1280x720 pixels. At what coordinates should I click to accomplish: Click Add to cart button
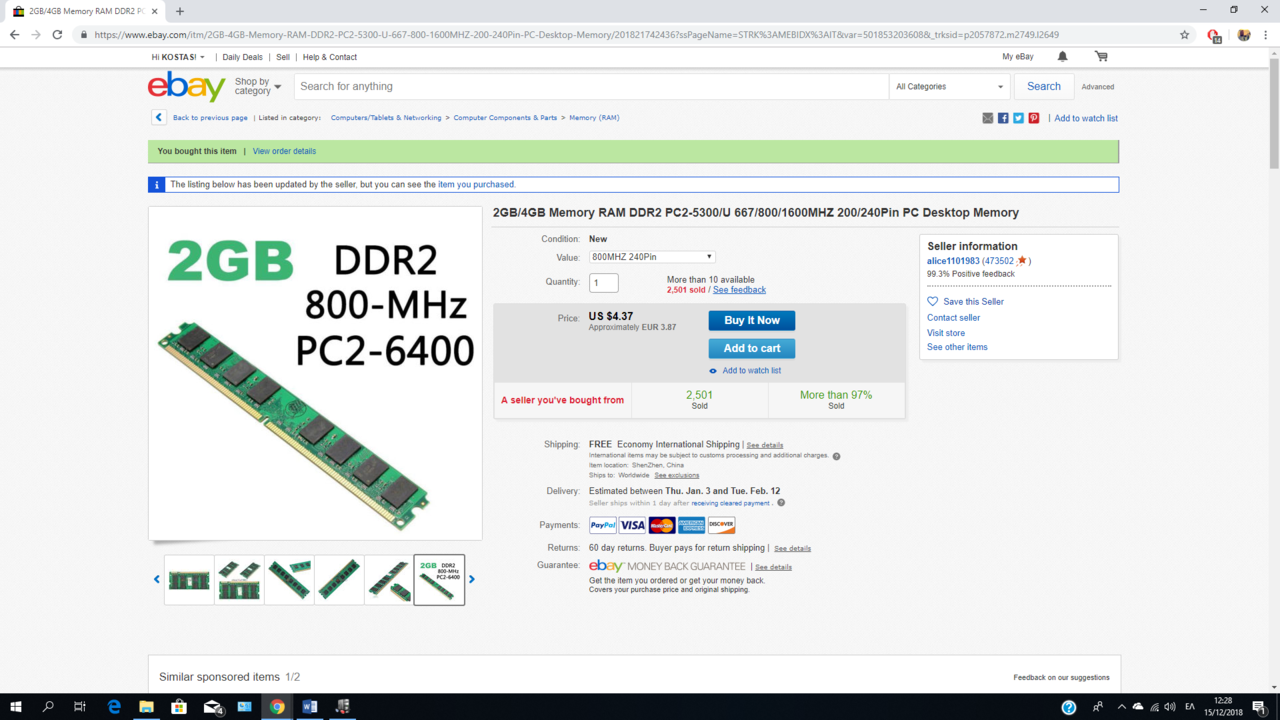(x=752, y=348)
